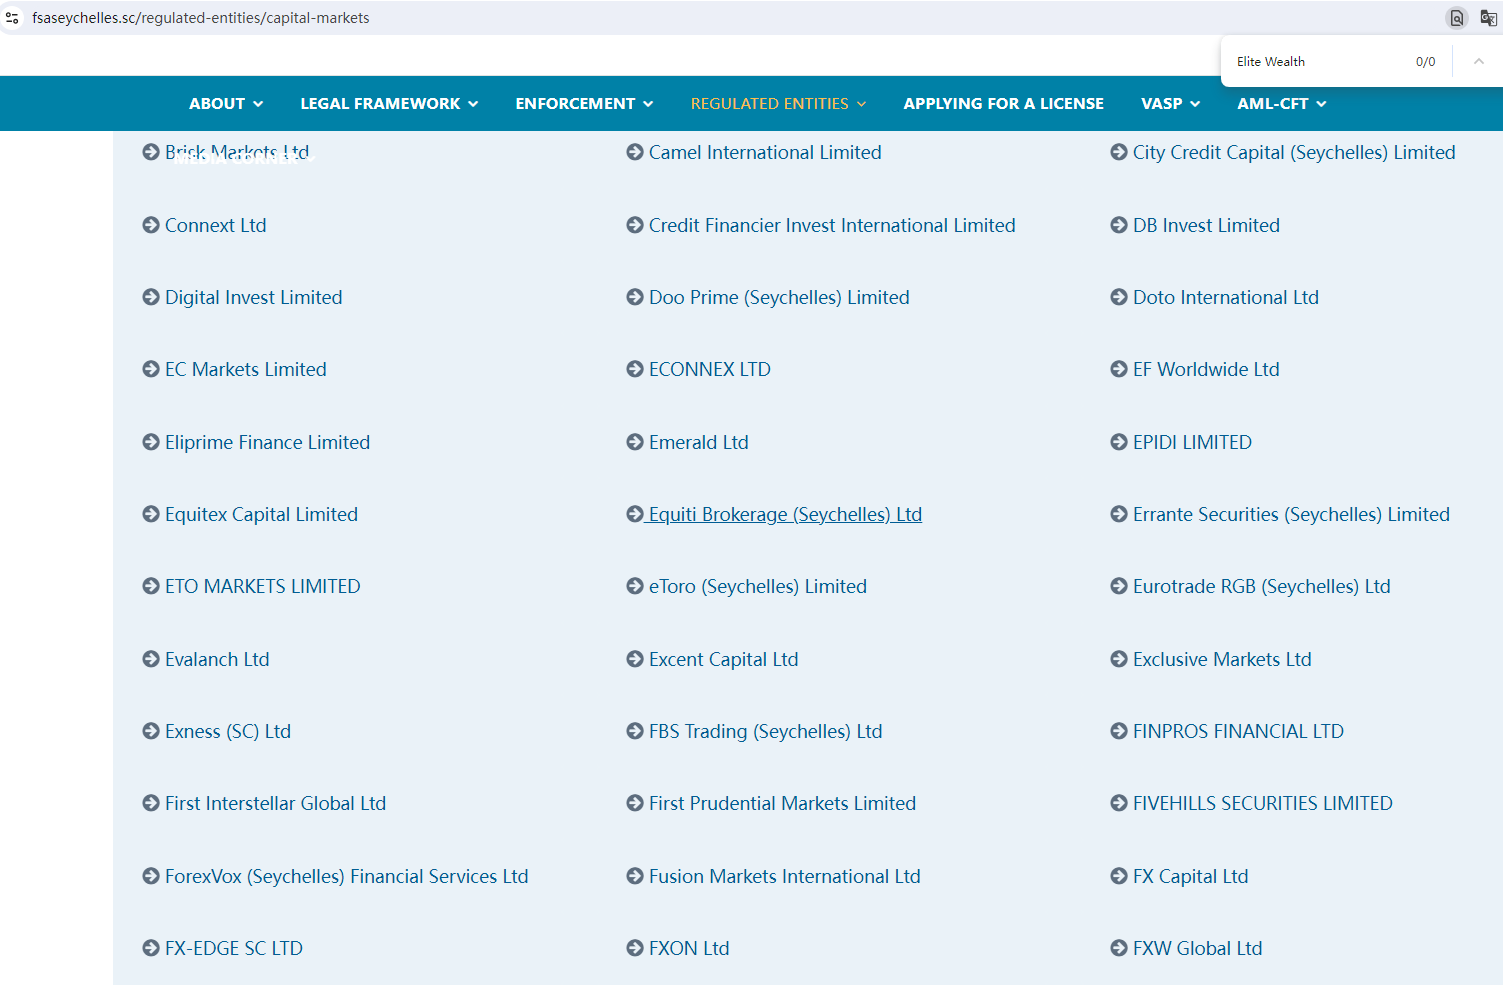This screenshot has width=1503, height=985.
Task: Click the arrow icon beside ETO MARKETS LIMITED
Action: (x=151, y=586)
